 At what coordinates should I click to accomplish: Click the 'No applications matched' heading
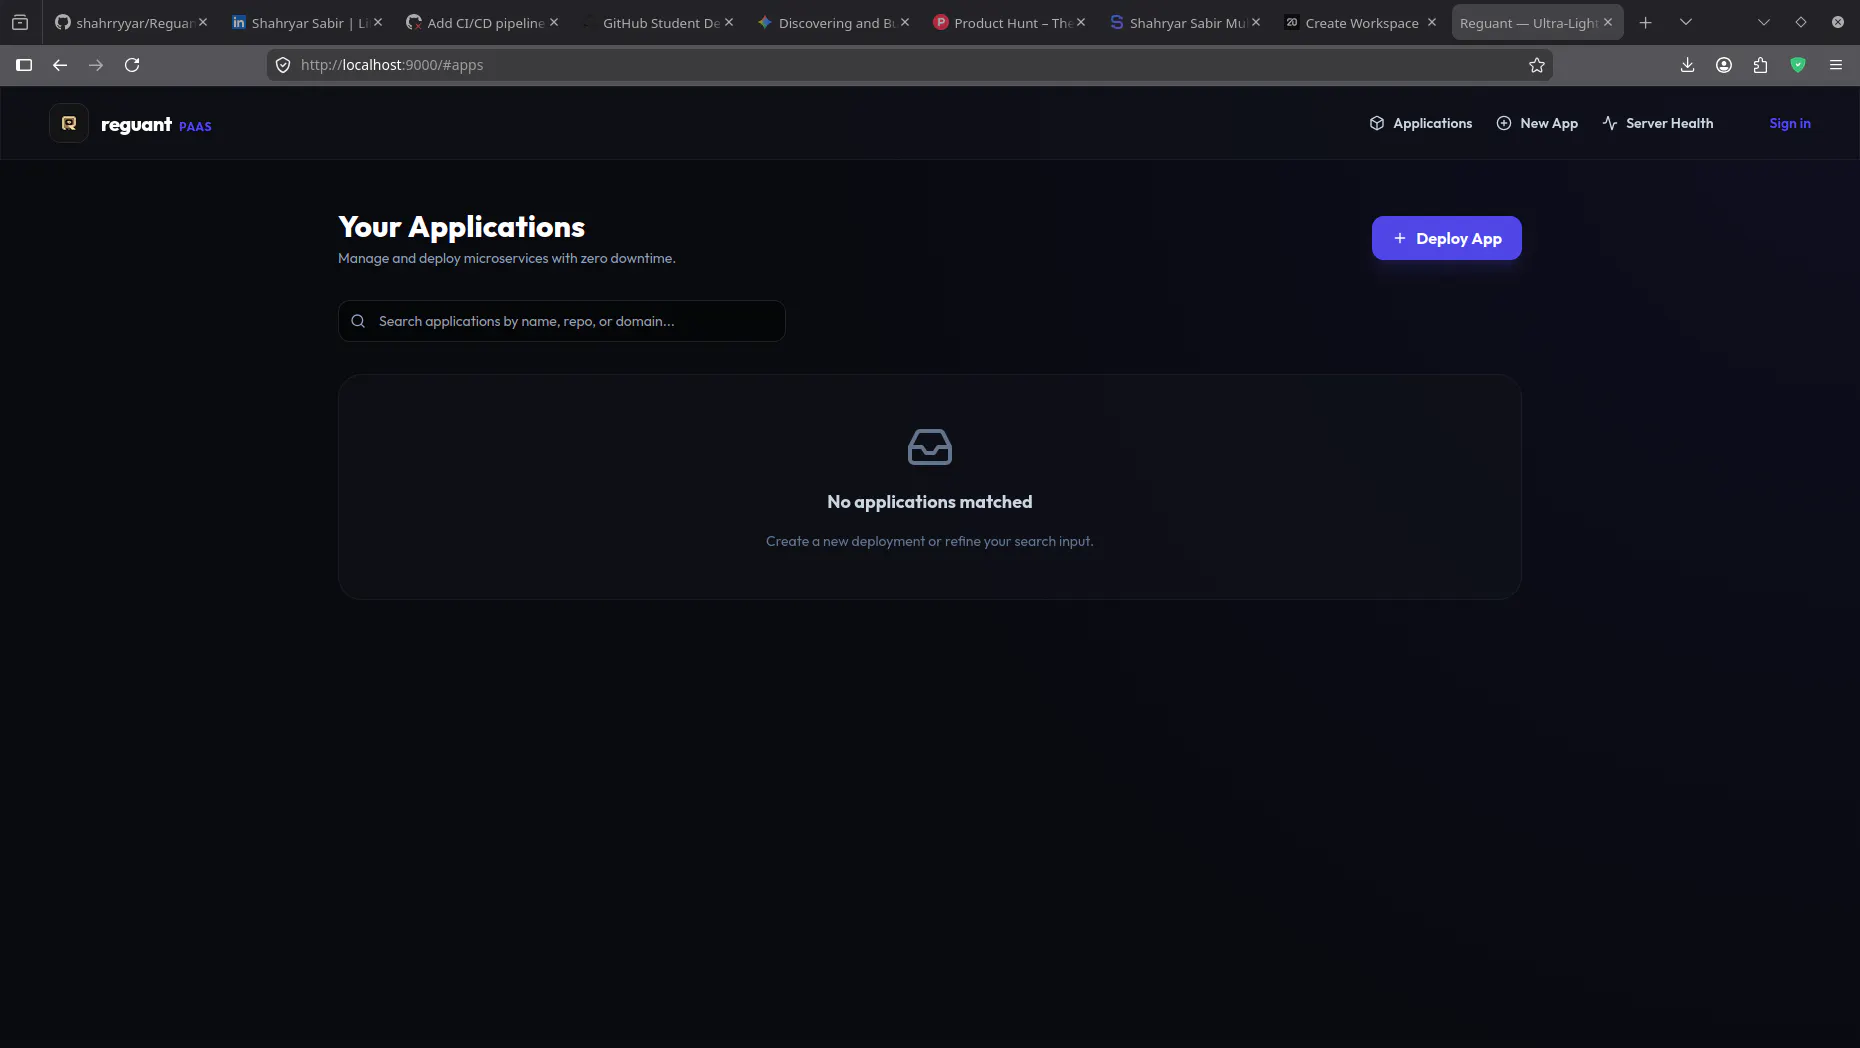point(930,502)
